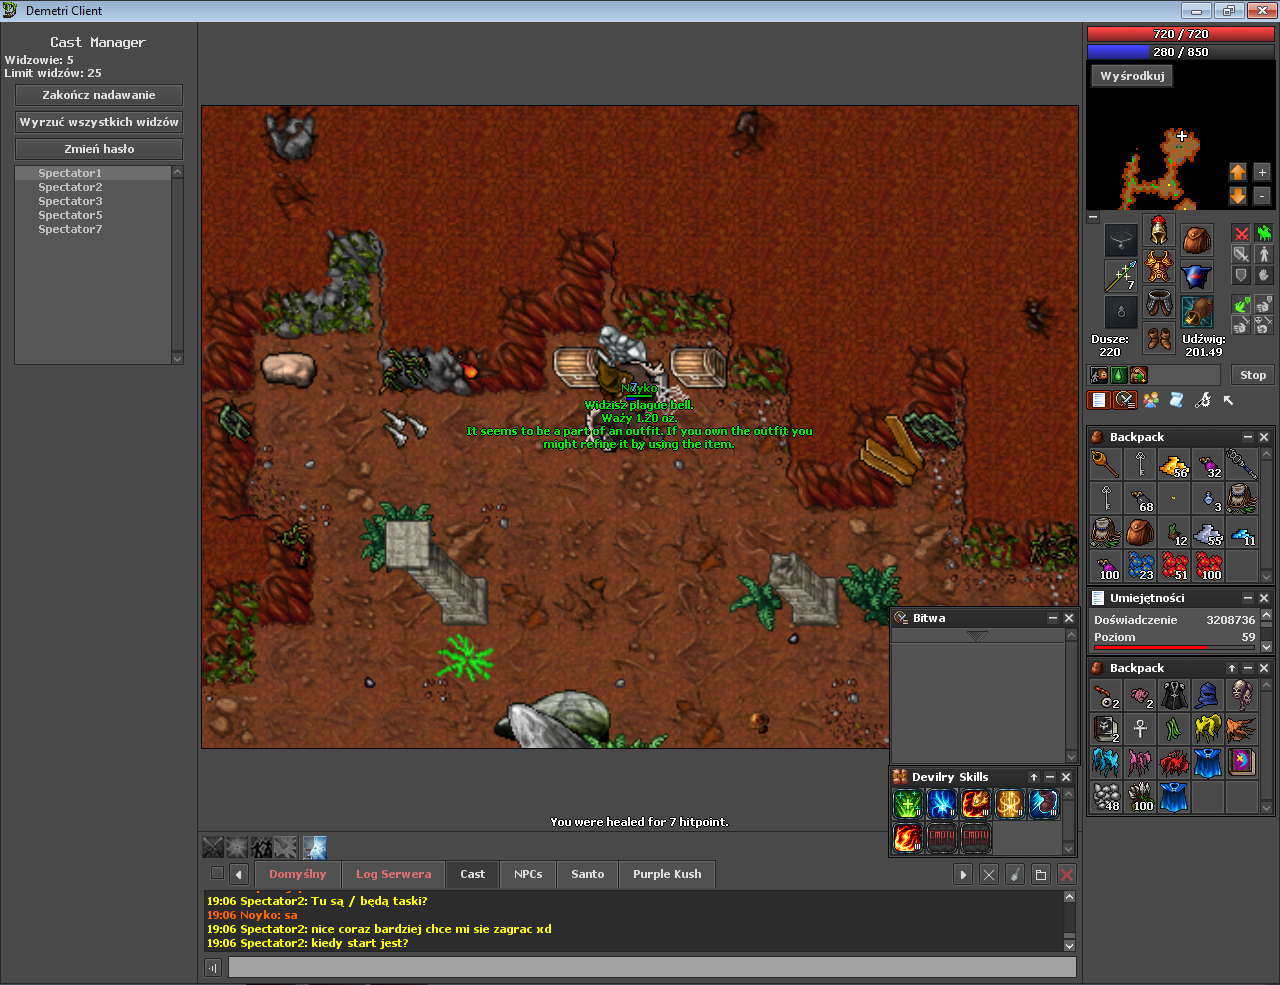Zoom in the minimap with plus
Image resolution: width=1280 pixels, height=985 pixels.
1262,172
